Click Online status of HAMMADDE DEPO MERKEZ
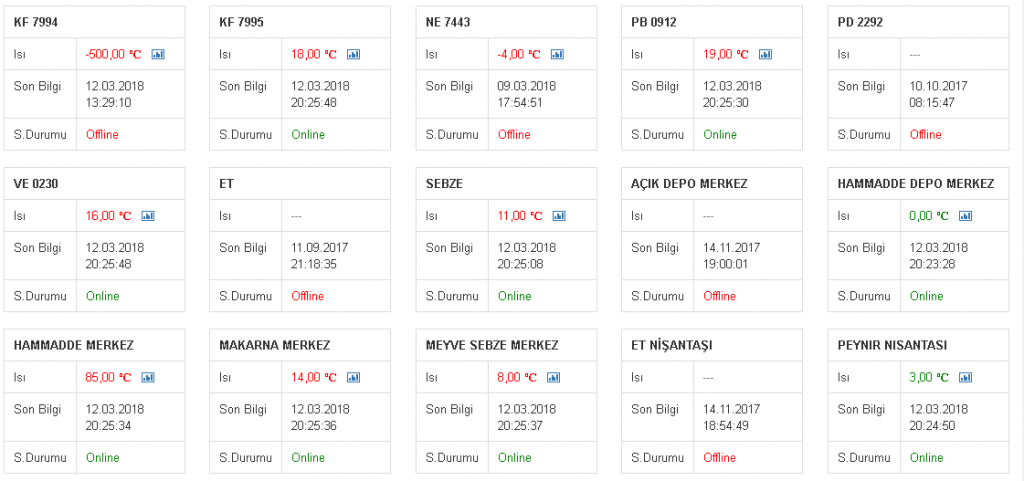 tap(927, 296)
